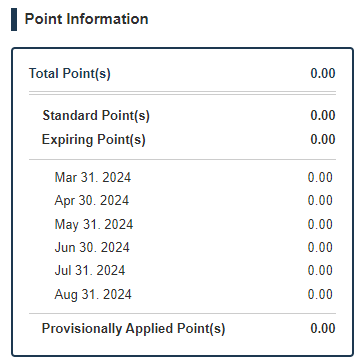Click the Expiring Point(s) value

(323, 139)
